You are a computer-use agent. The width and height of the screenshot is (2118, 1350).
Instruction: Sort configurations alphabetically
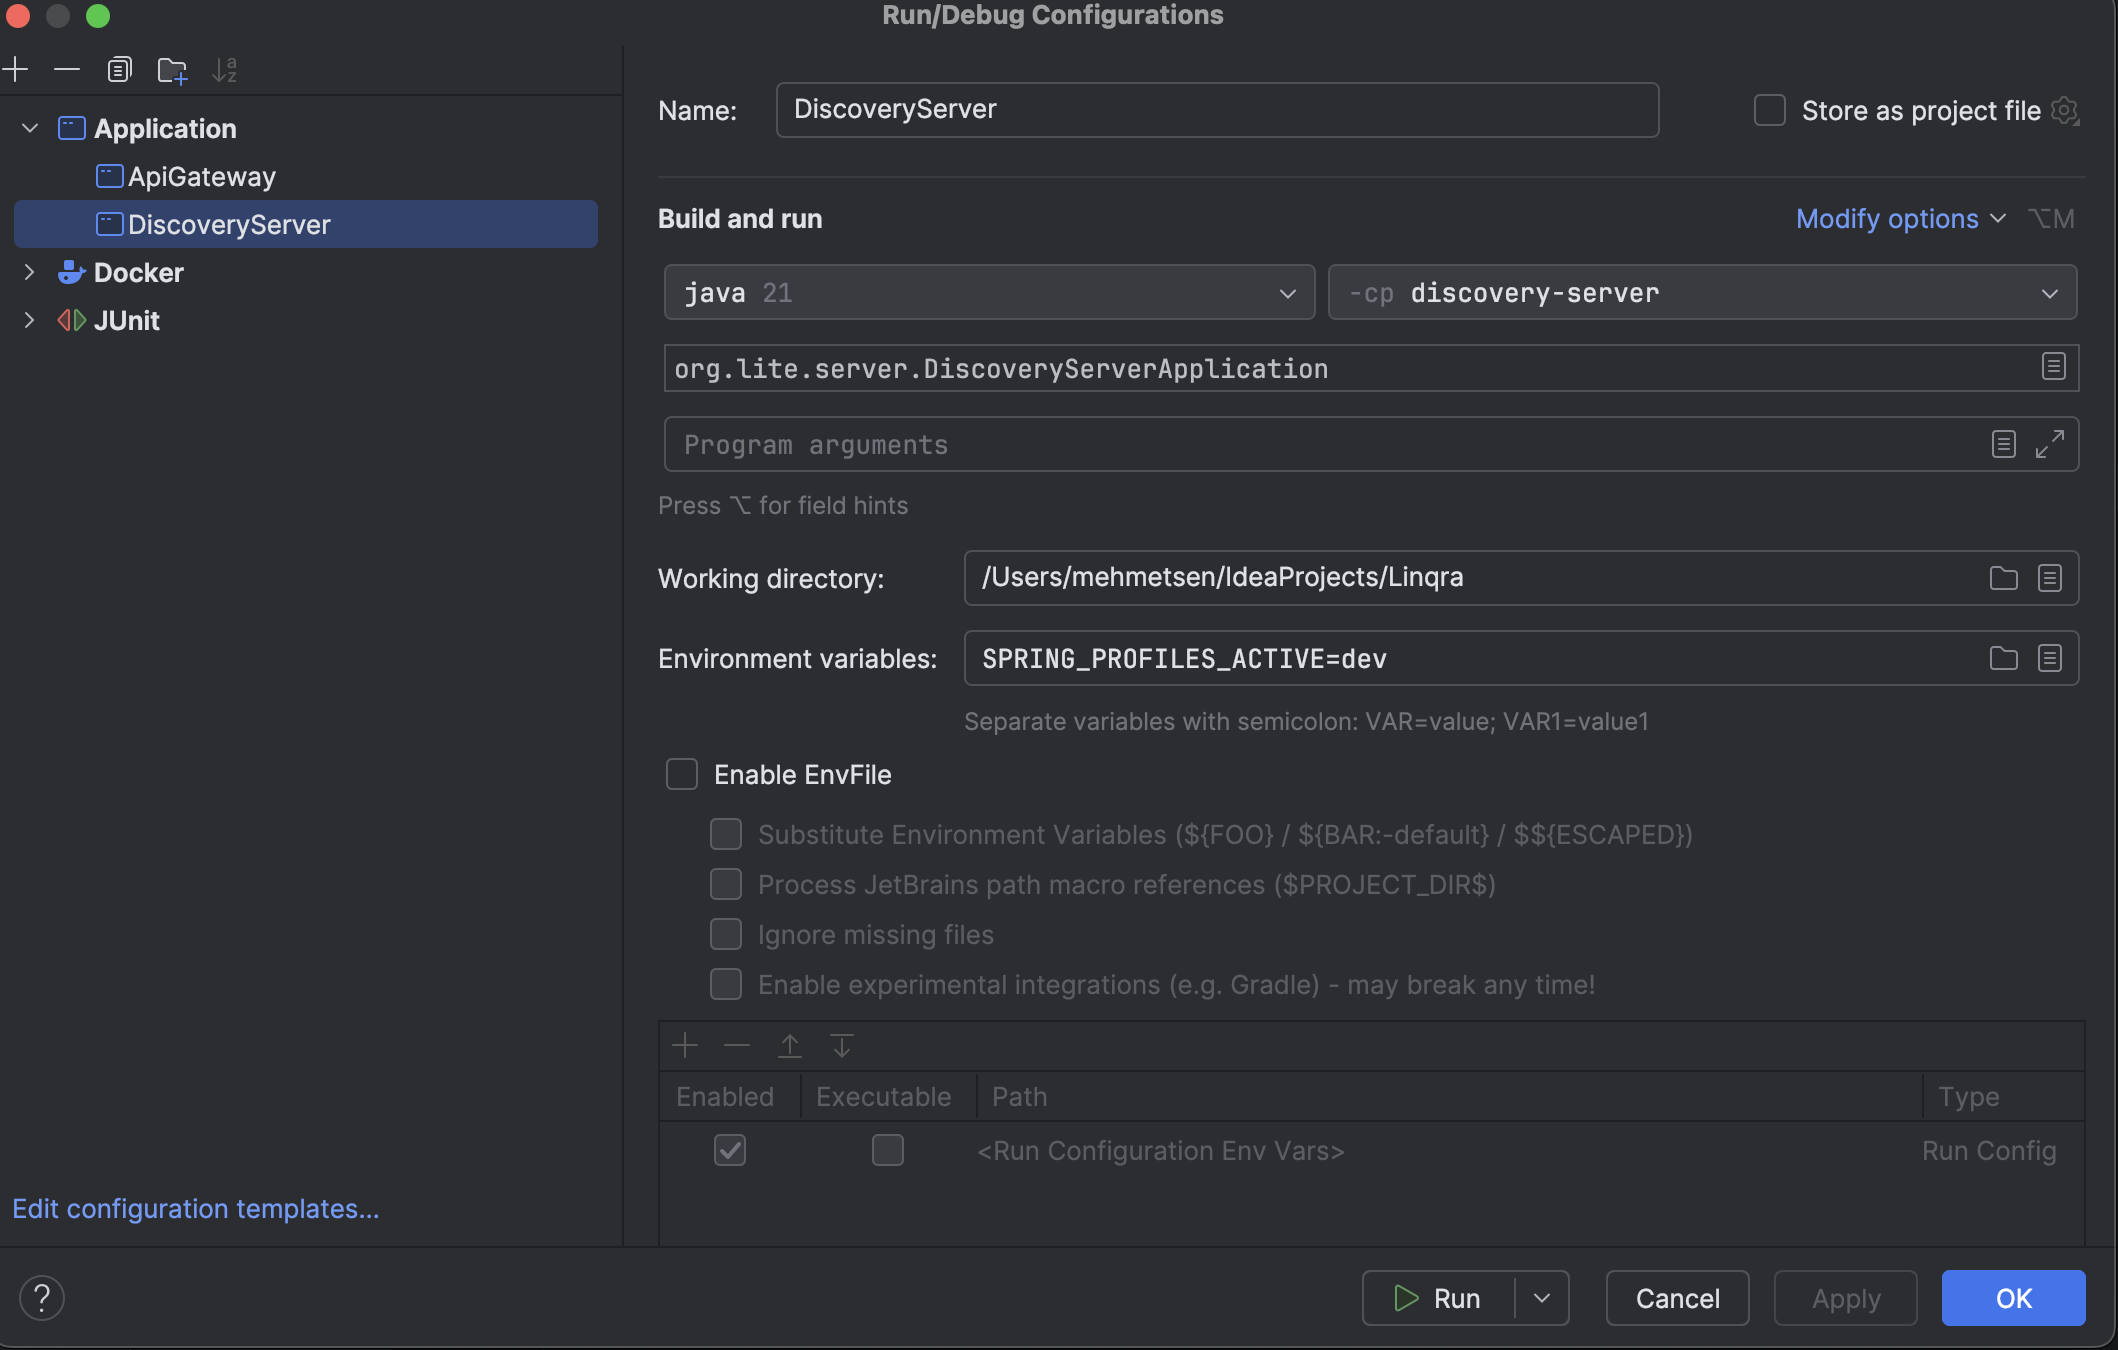pos(225,70)
